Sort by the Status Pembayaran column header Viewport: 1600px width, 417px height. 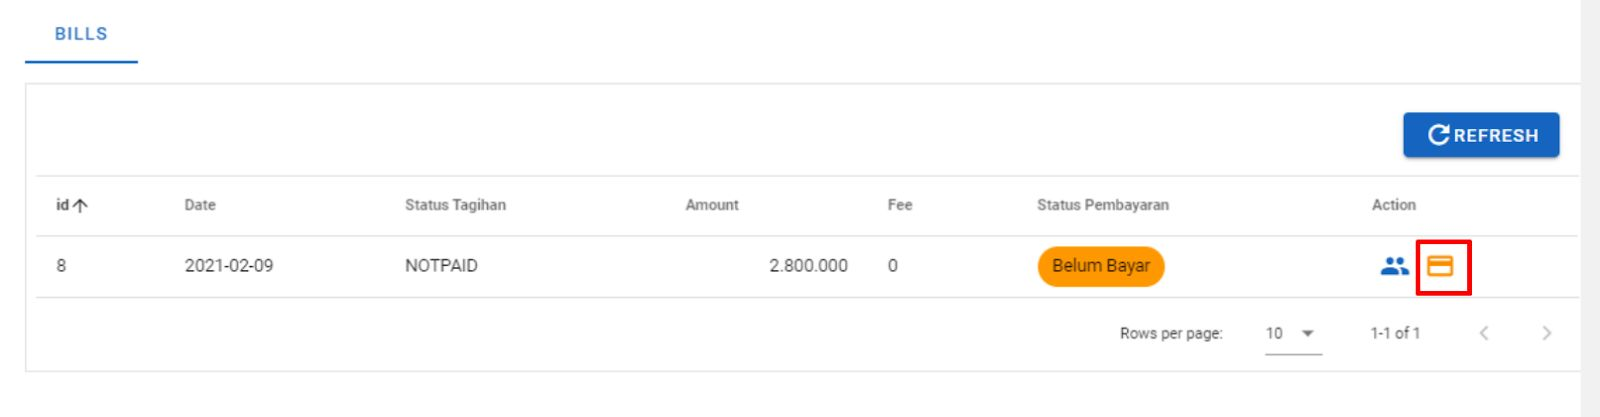(1102, 205)
